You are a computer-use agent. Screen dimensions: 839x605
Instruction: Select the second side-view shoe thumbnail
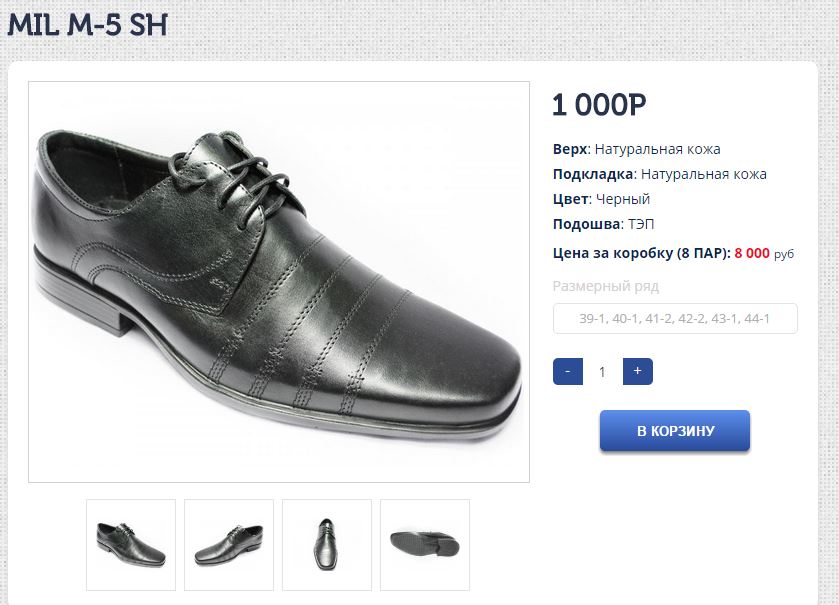click(x=229, y=545)
